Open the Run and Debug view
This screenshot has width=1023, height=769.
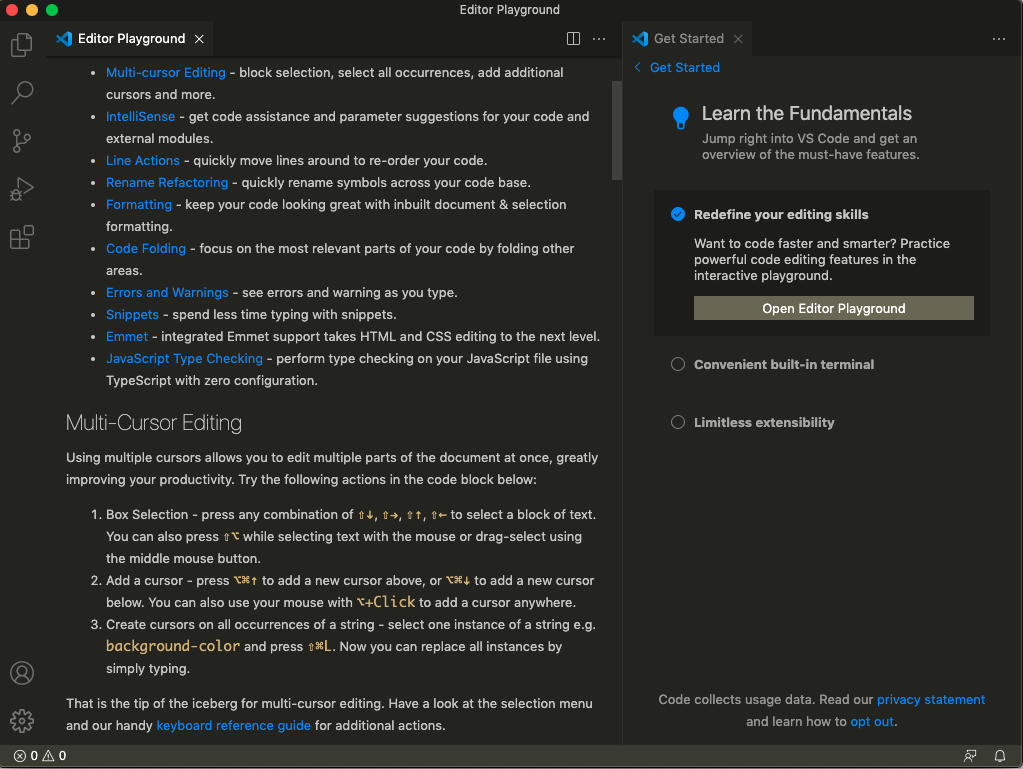coord(22,189)
